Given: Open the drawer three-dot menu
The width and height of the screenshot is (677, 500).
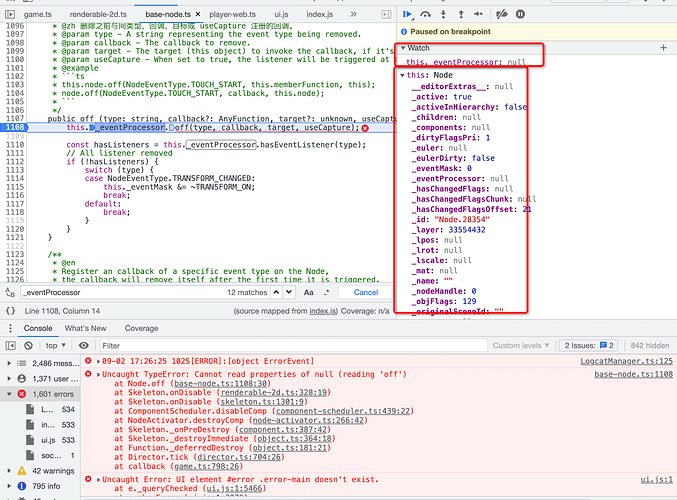Looking at the screenshot, I should [x=10, y=328].
